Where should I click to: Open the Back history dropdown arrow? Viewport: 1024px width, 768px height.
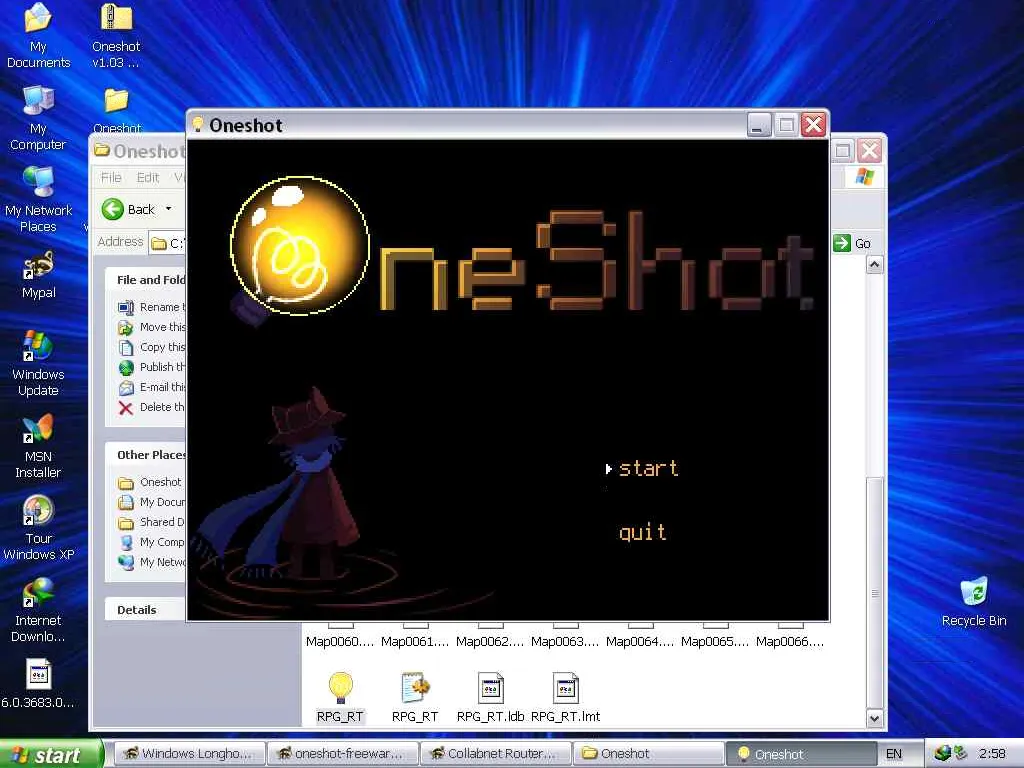(x=168, y=209)
